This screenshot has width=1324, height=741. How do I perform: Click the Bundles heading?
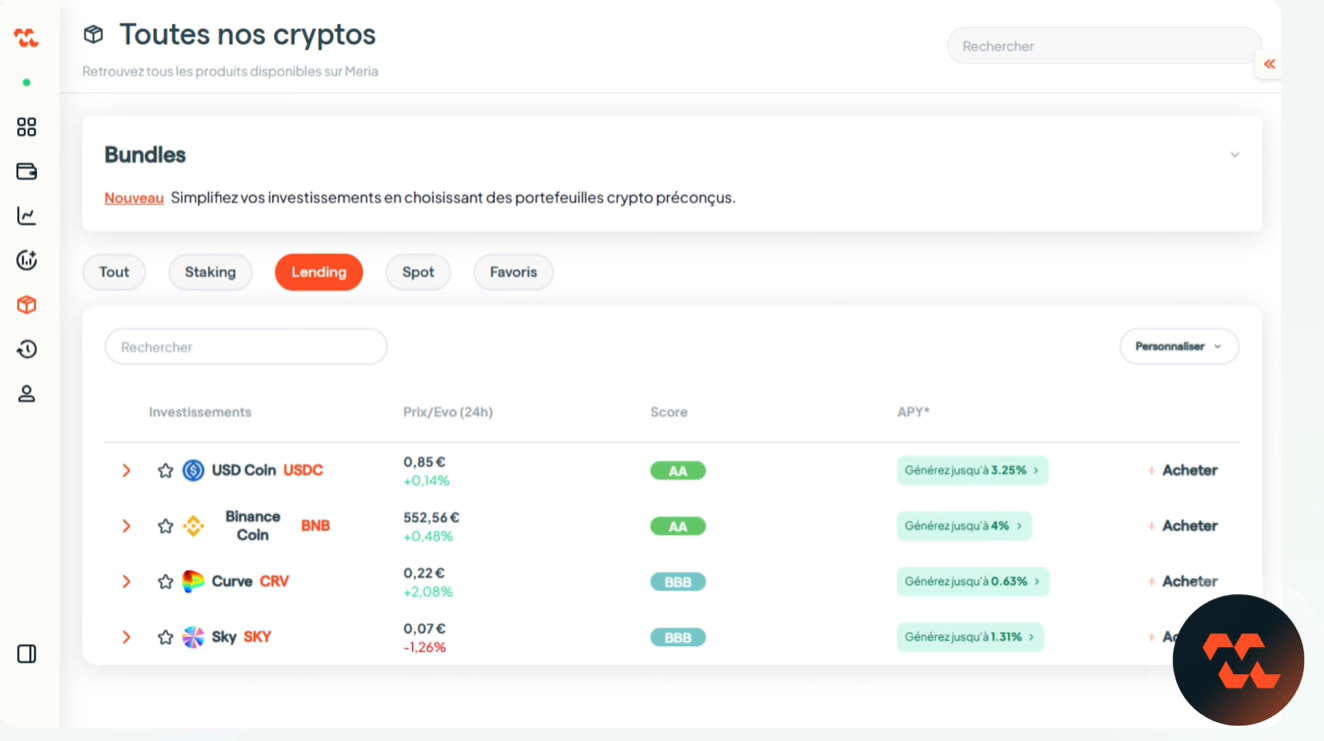click(145, 155)
